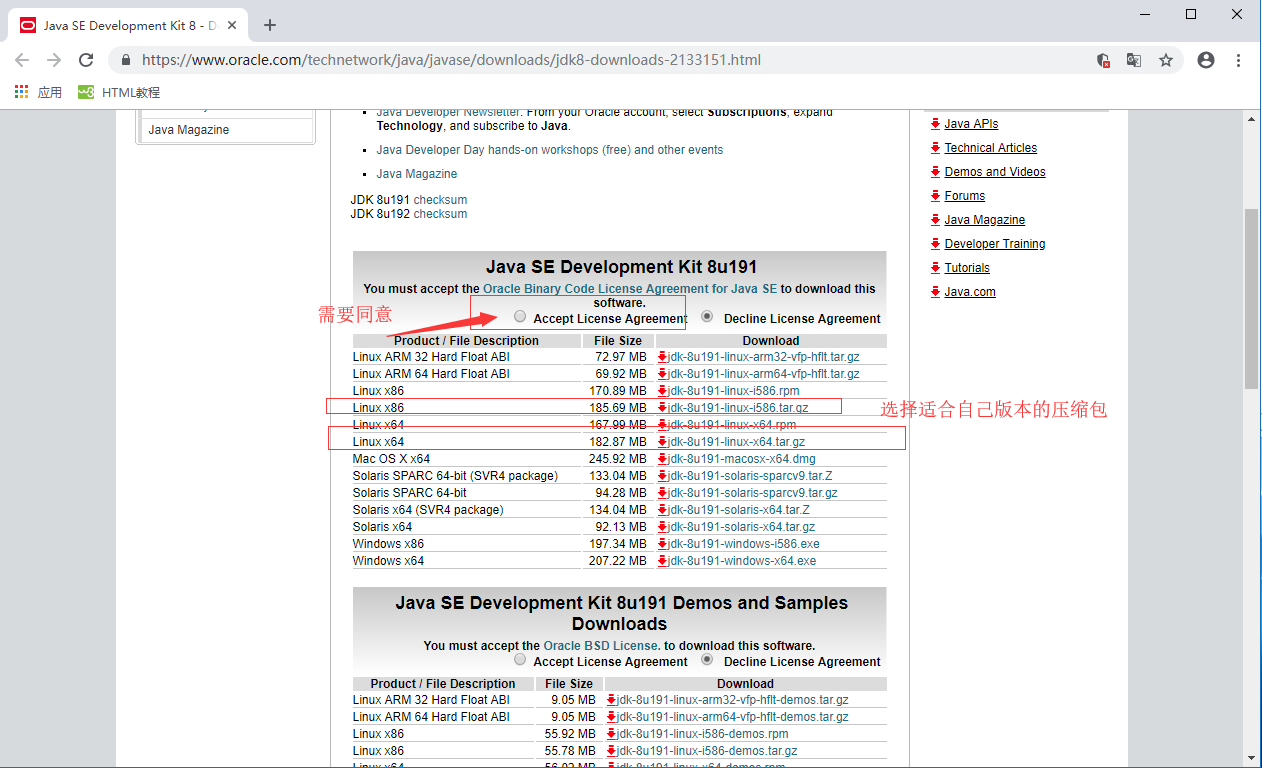Download jdk-8u191-linux-i586.tar.gz
Screen dimensions: 1262x768
[738, 408]
